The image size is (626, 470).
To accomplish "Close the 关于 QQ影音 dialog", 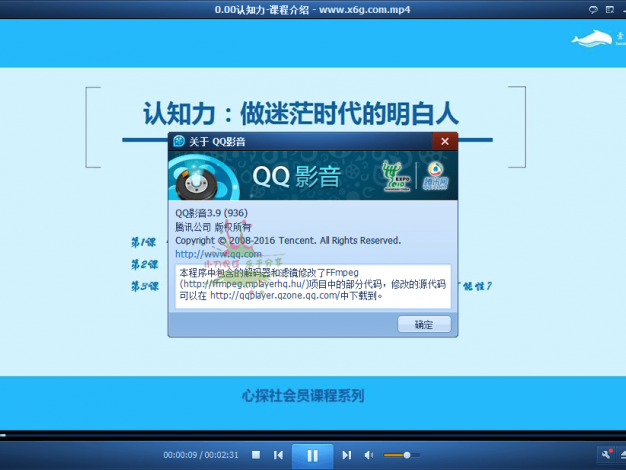I will [445, 141].
